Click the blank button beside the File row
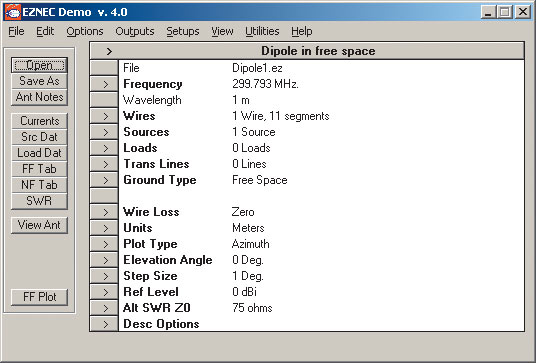Image resolution: width=536 pixels, height=363 pixels. tap(104, 68)
